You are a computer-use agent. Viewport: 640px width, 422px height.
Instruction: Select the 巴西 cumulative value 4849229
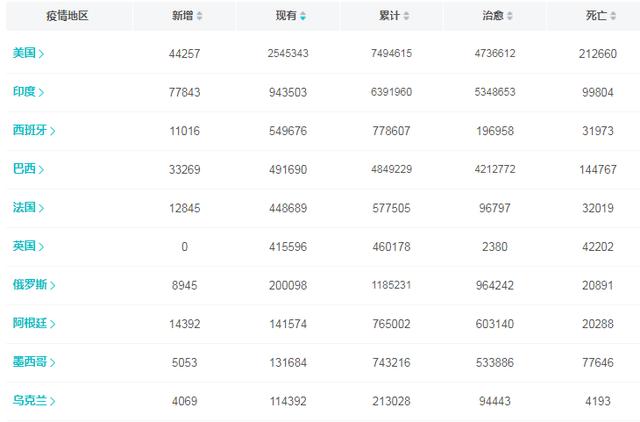391,169
